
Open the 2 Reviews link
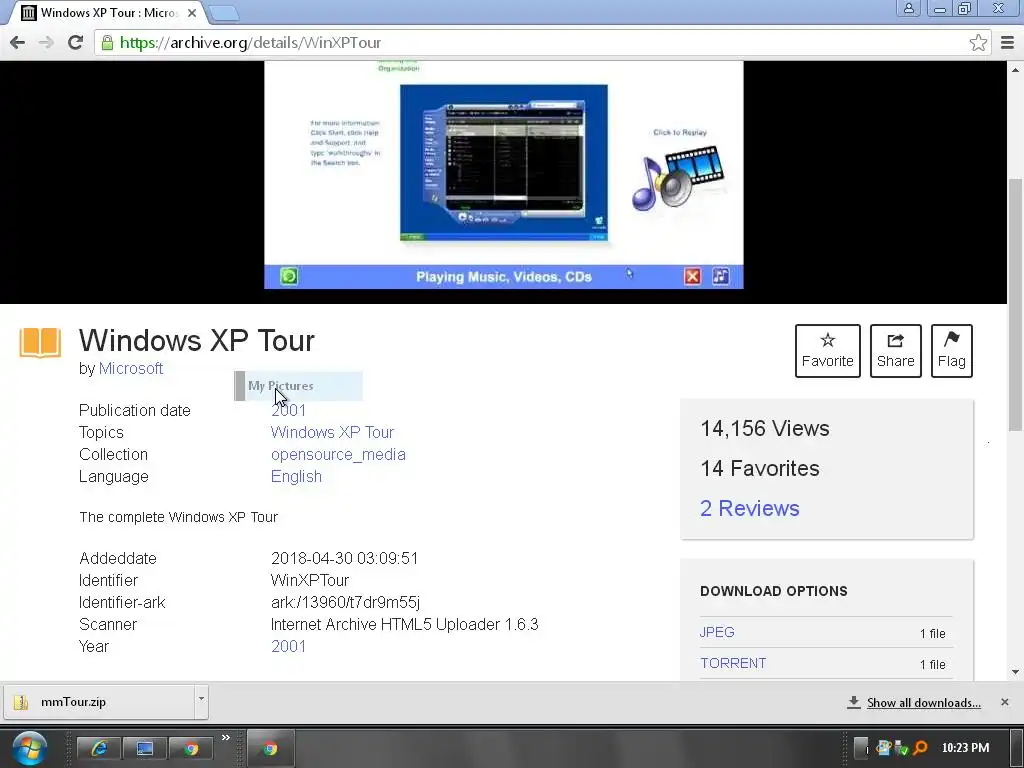click(750, 508)
